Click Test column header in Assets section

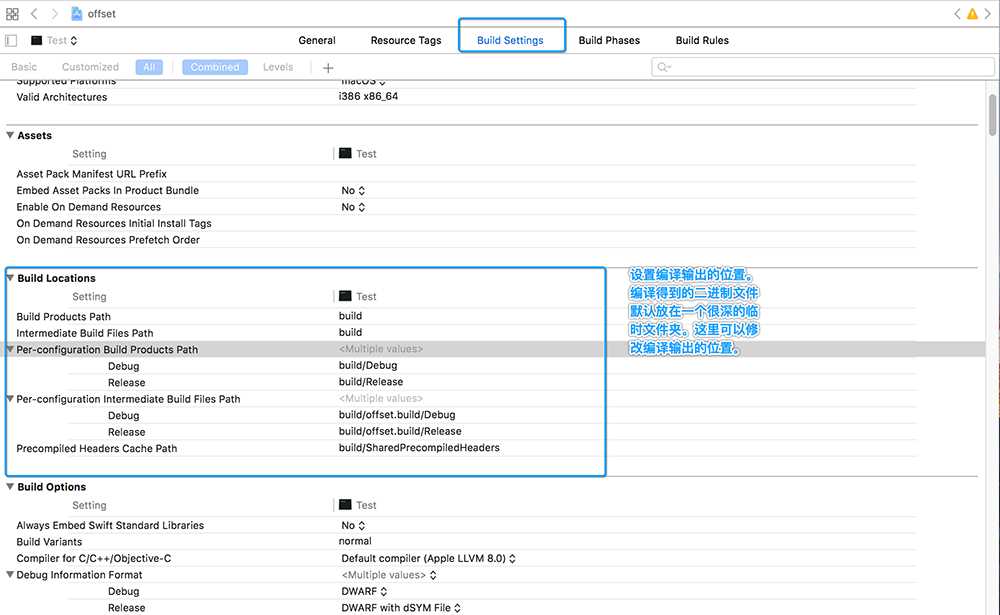point(358,154)
